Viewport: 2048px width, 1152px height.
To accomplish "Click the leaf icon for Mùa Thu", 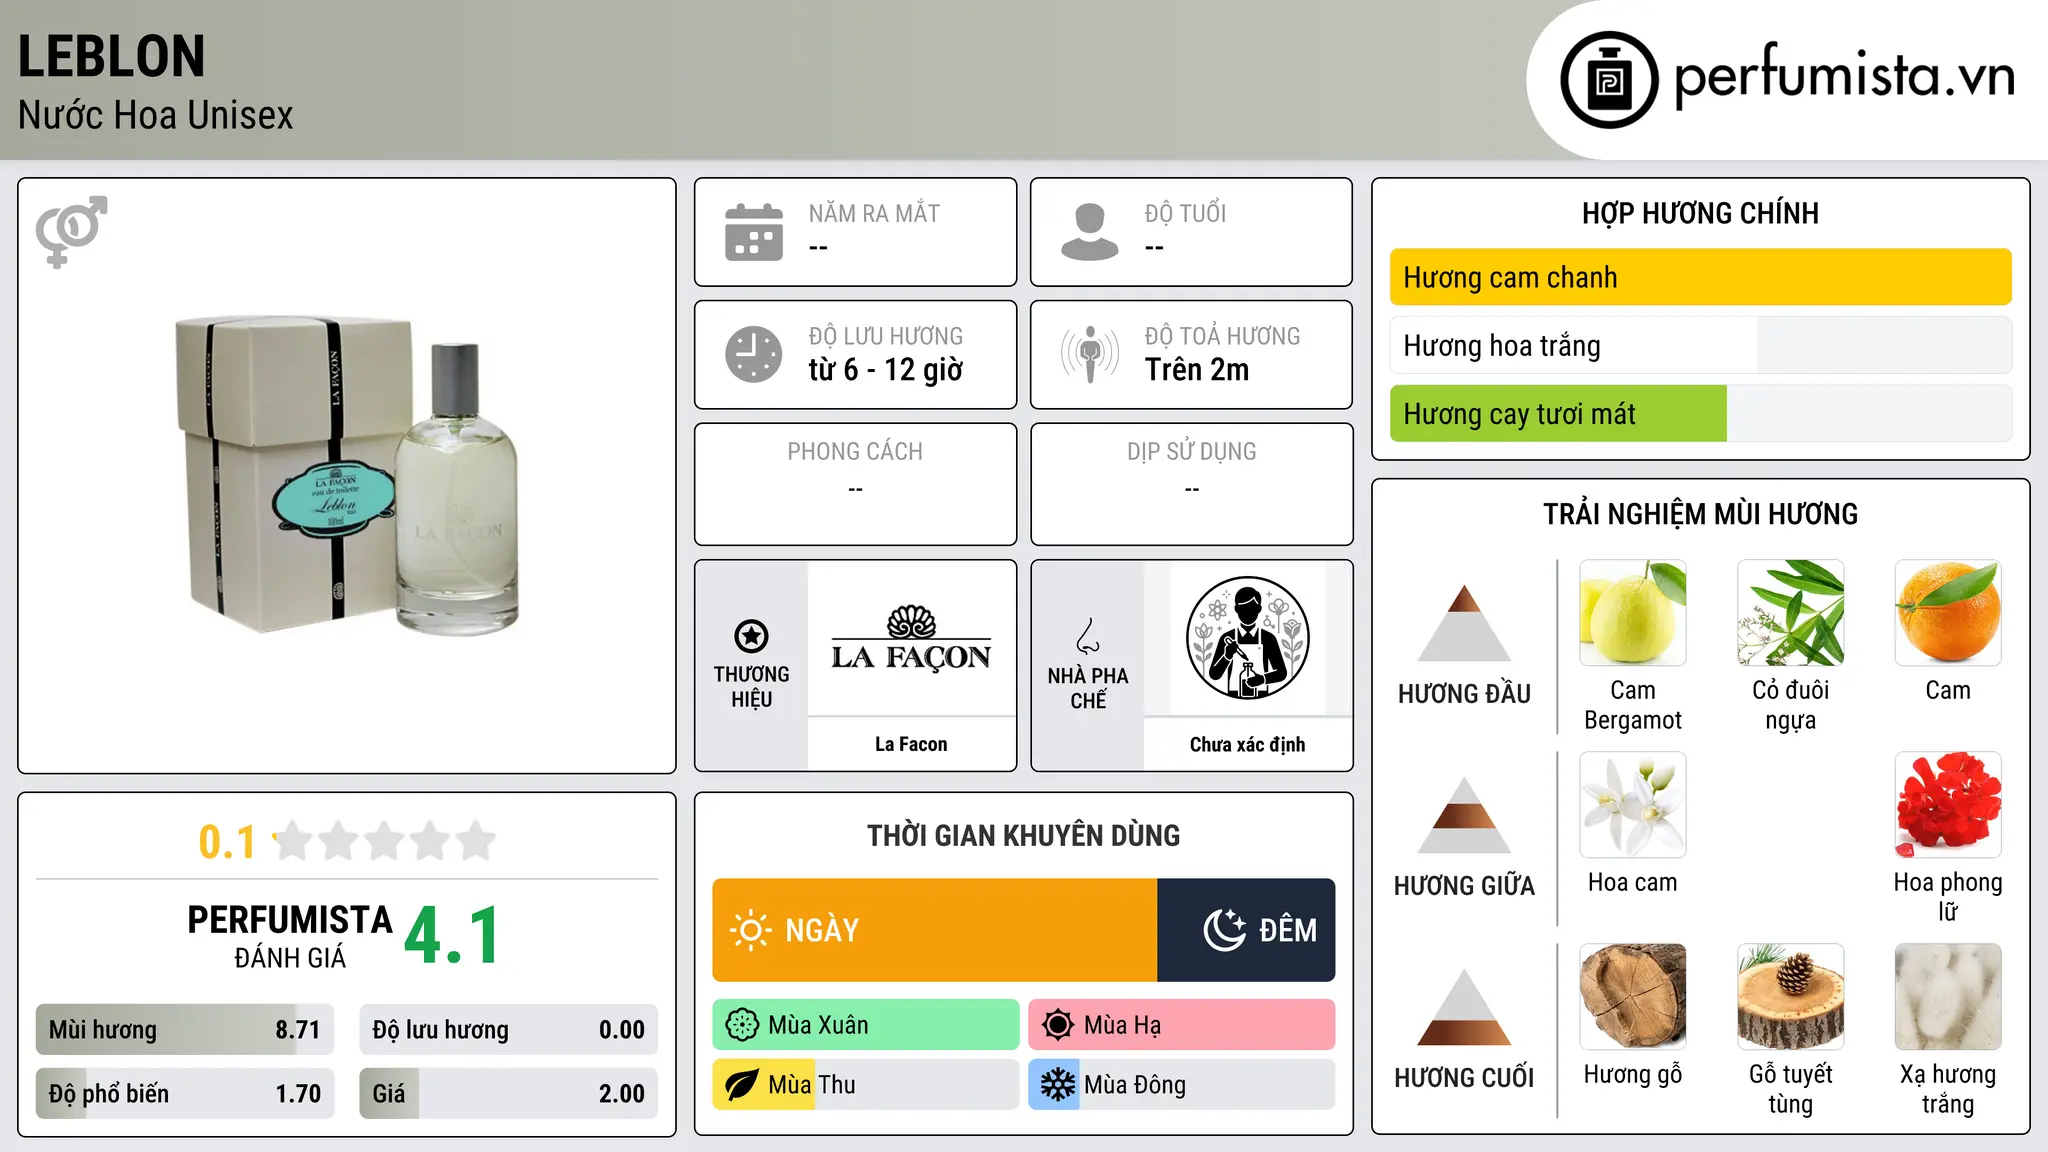I will (x=742, y=1085).
